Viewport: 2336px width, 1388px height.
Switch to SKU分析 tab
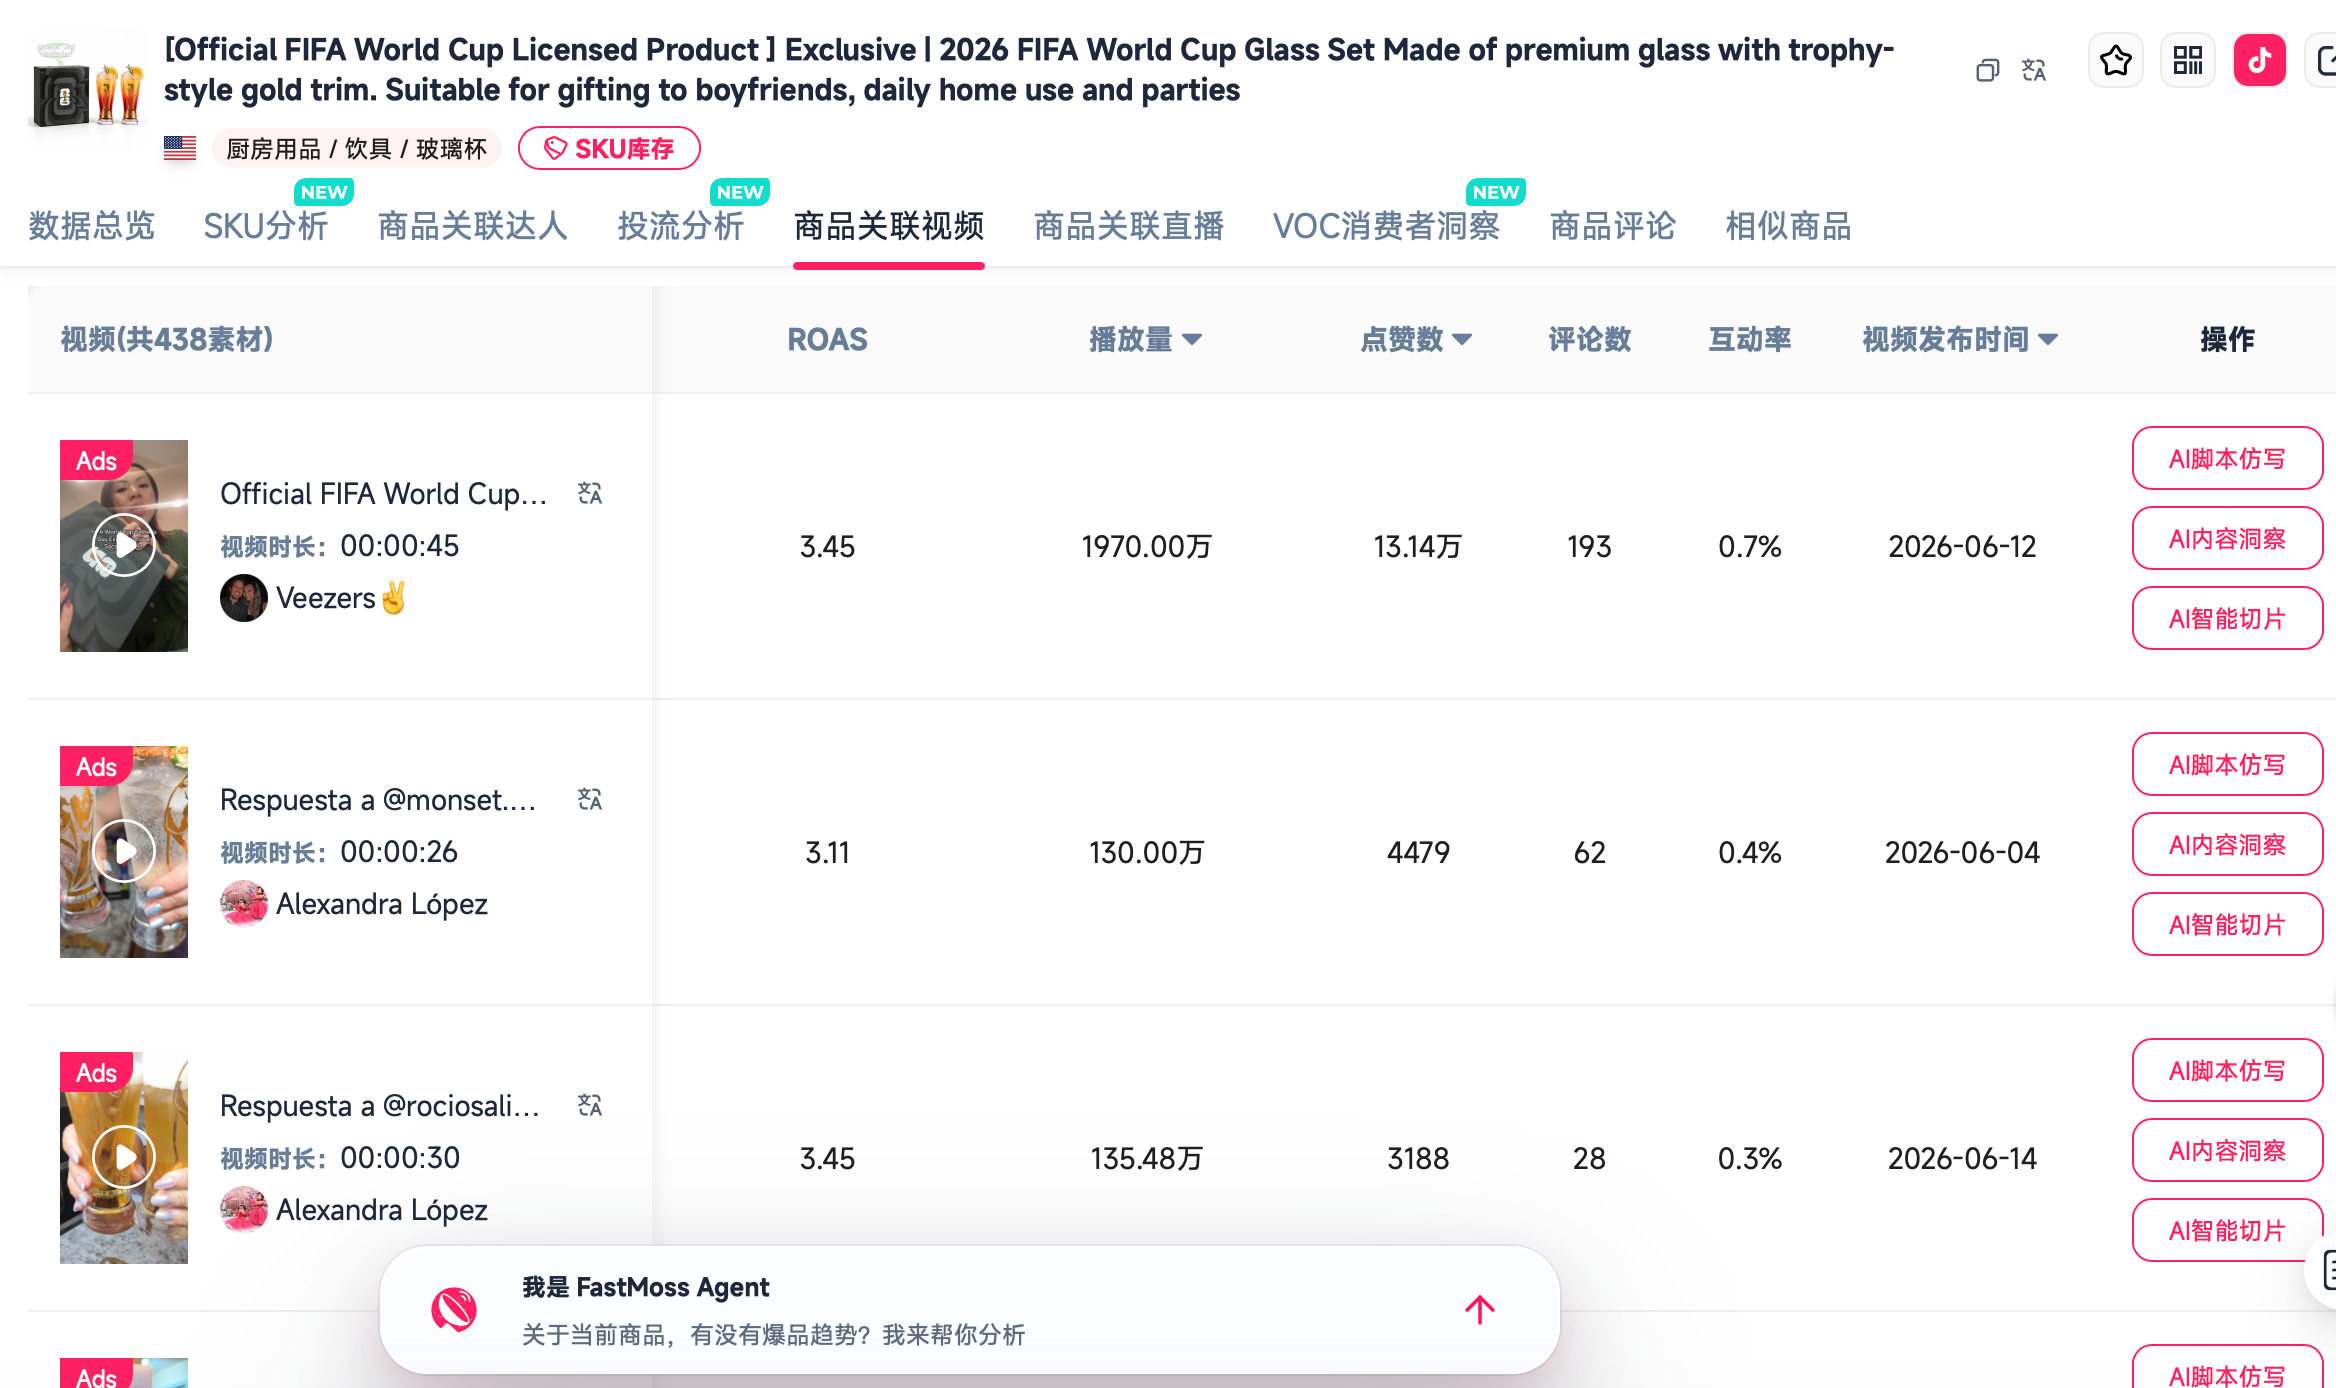[266, 226]
